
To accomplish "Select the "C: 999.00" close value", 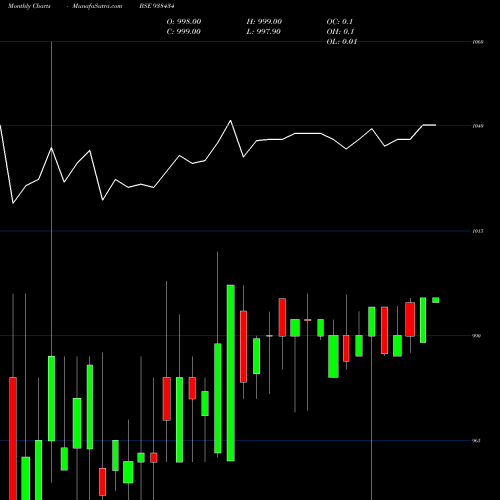I will (184, 32).
